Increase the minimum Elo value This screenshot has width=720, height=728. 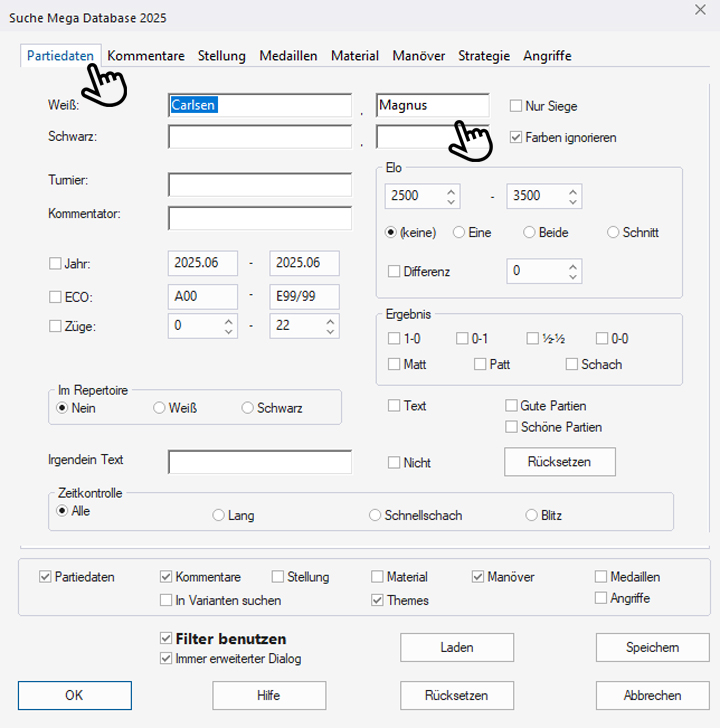click(451, 191)
